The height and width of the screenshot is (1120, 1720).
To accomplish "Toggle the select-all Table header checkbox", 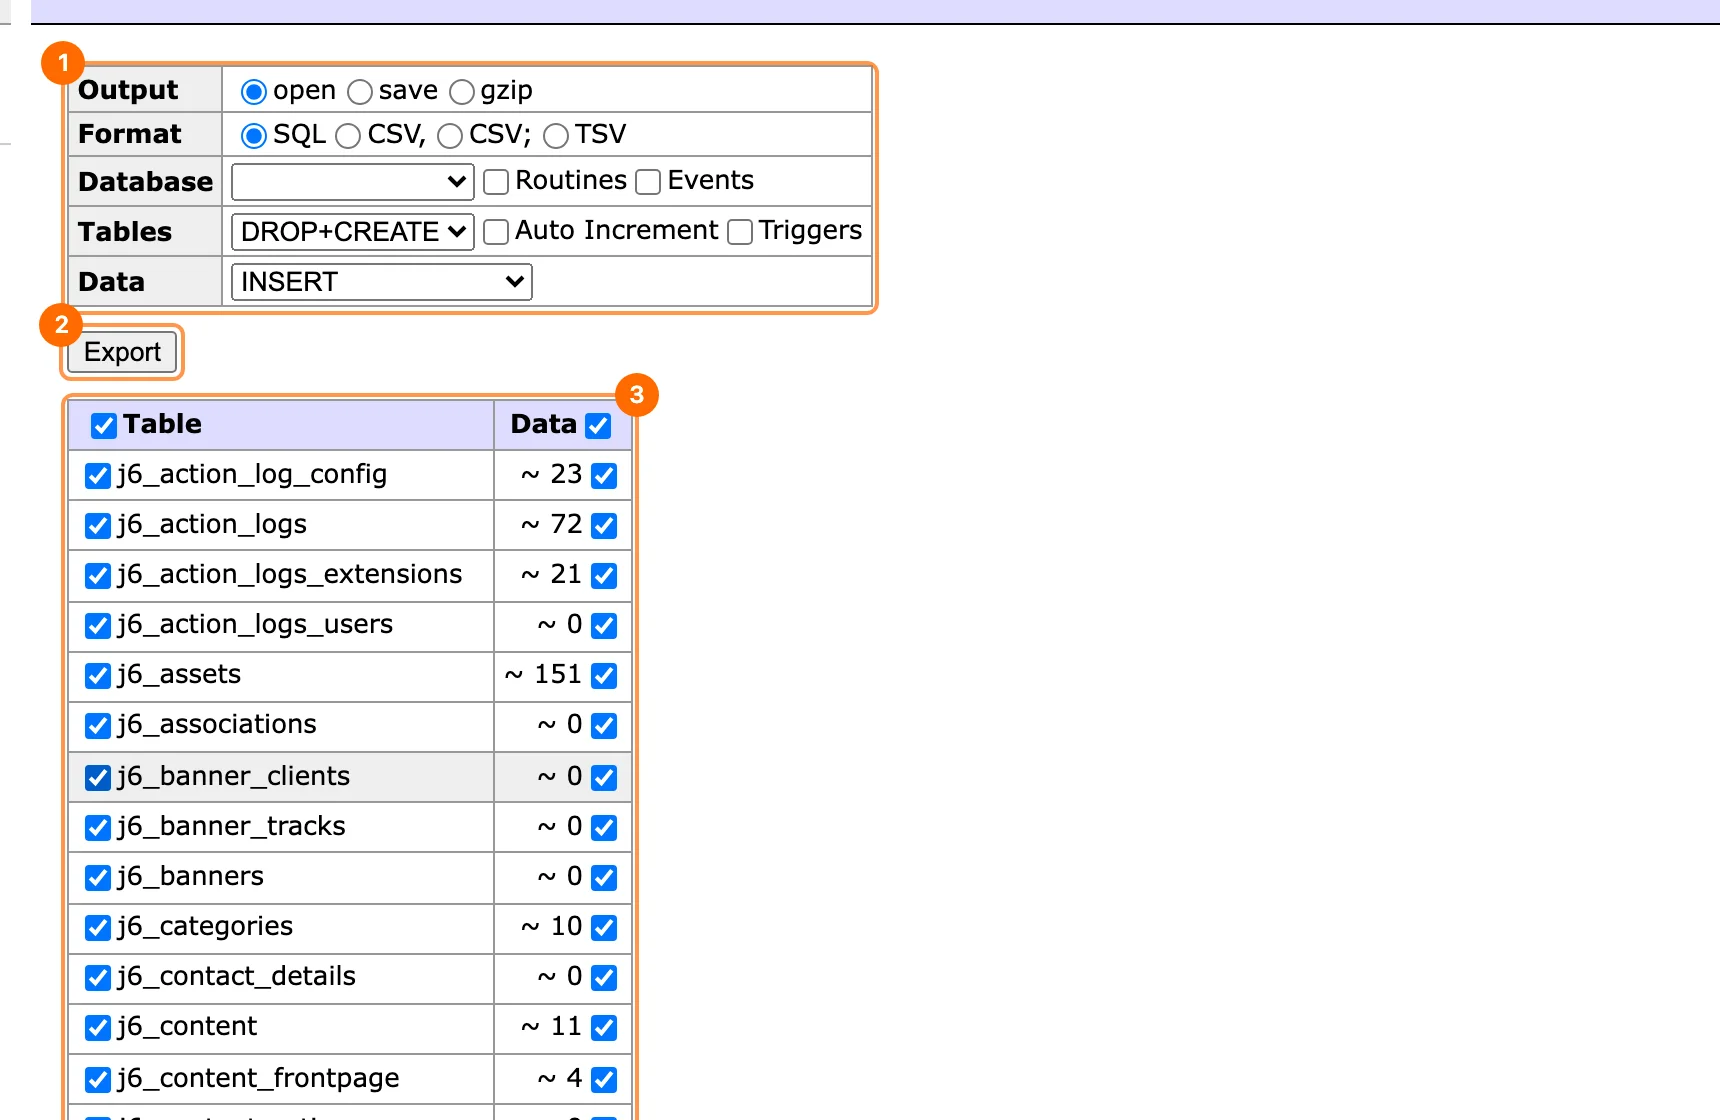I will [104, 426].
